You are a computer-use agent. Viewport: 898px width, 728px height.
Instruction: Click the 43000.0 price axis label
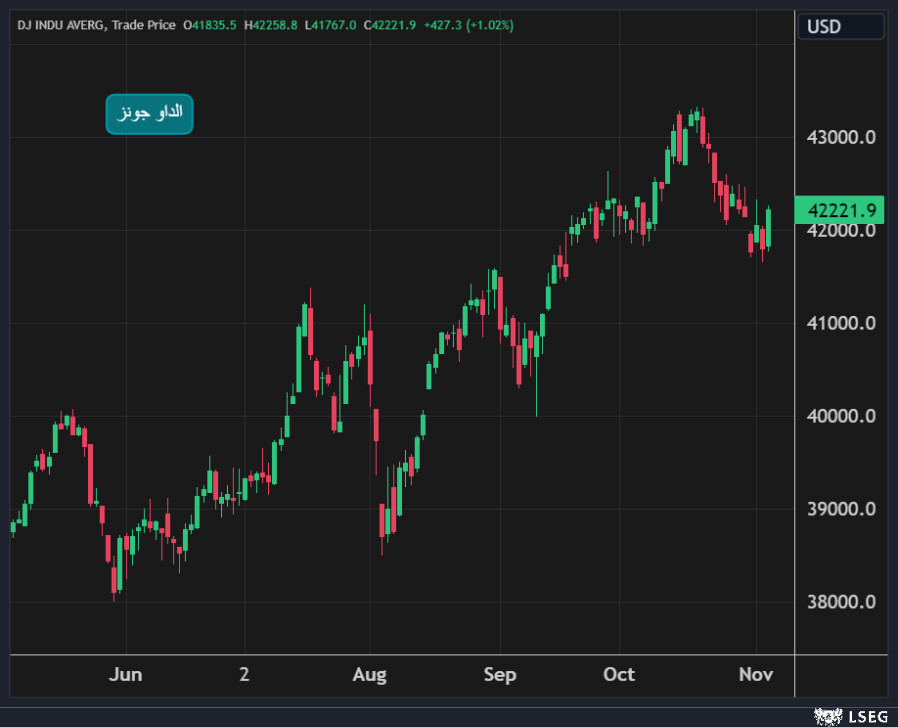point(840,137)
